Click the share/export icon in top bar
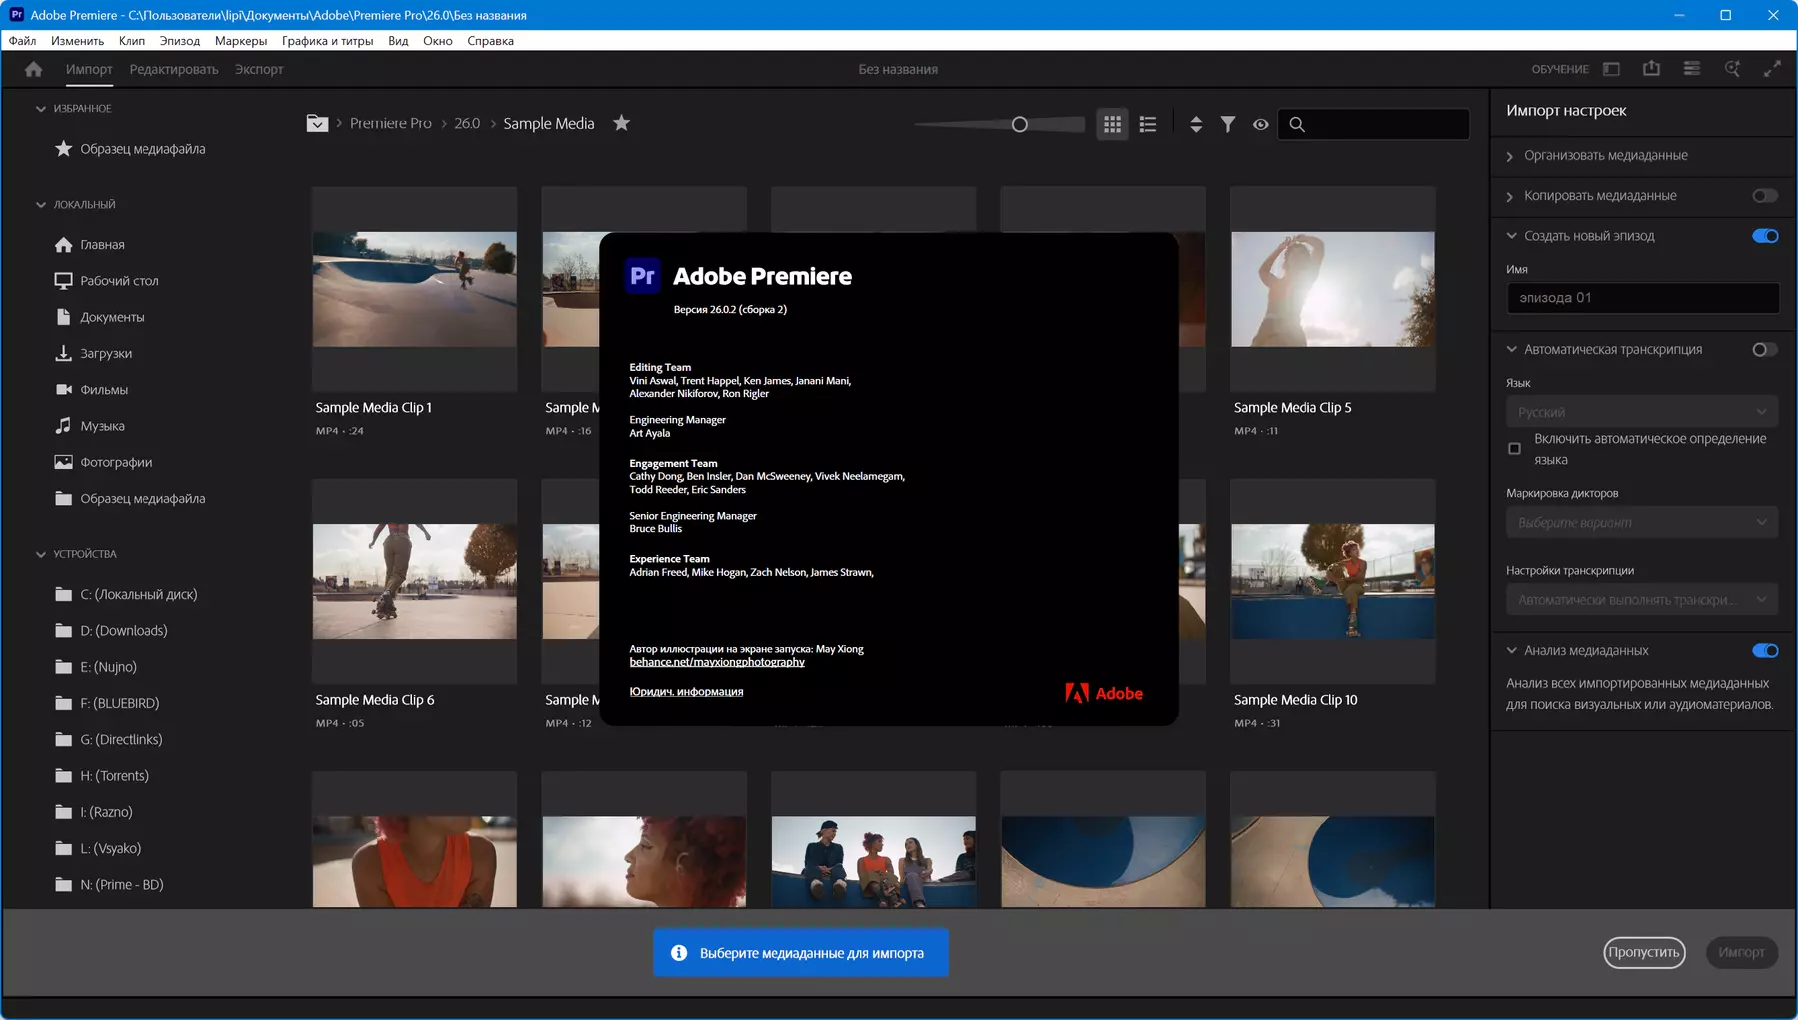The height and width of the screenshot is (1020, 1798). click(x=1651, y=69)
